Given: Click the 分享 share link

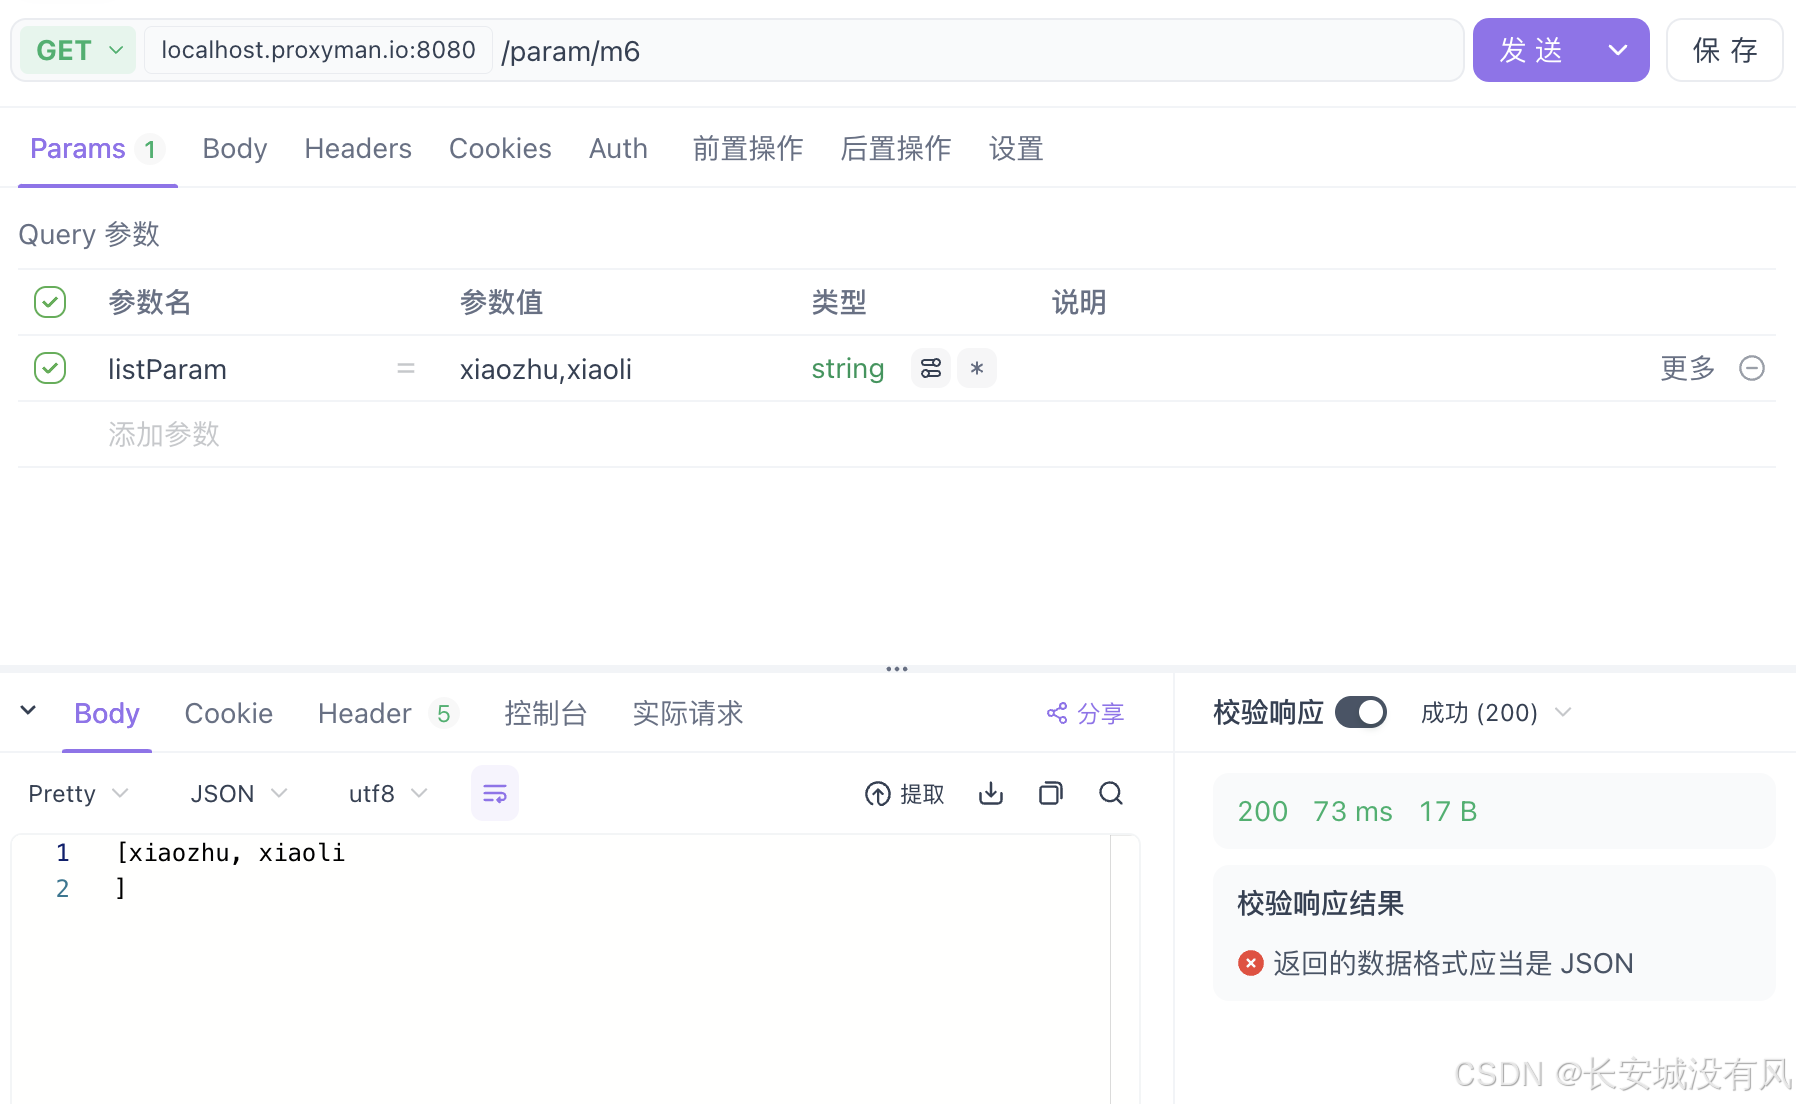Looking at the screenshot, I should (1085, 714).
